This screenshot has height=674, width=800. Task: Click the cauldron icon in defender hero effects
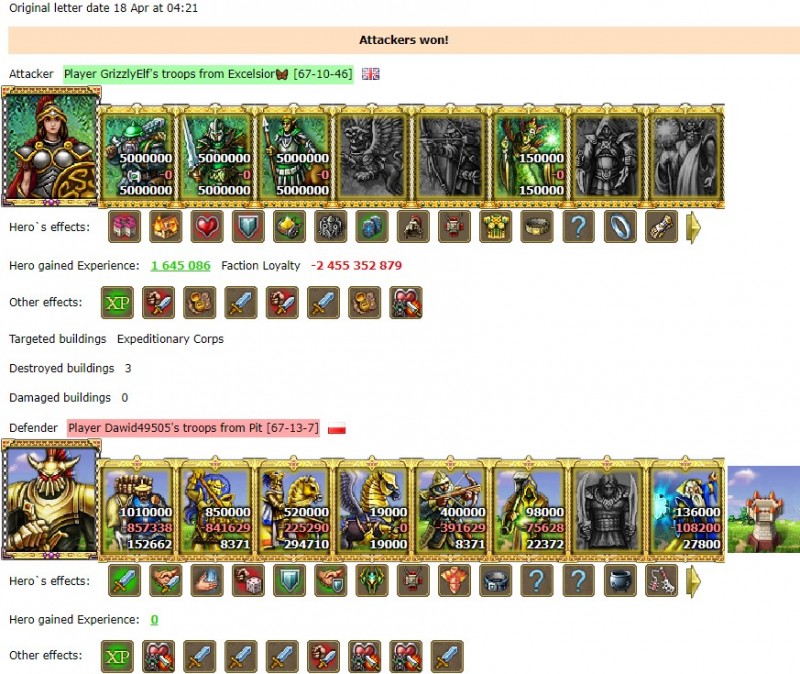point(620,581)
